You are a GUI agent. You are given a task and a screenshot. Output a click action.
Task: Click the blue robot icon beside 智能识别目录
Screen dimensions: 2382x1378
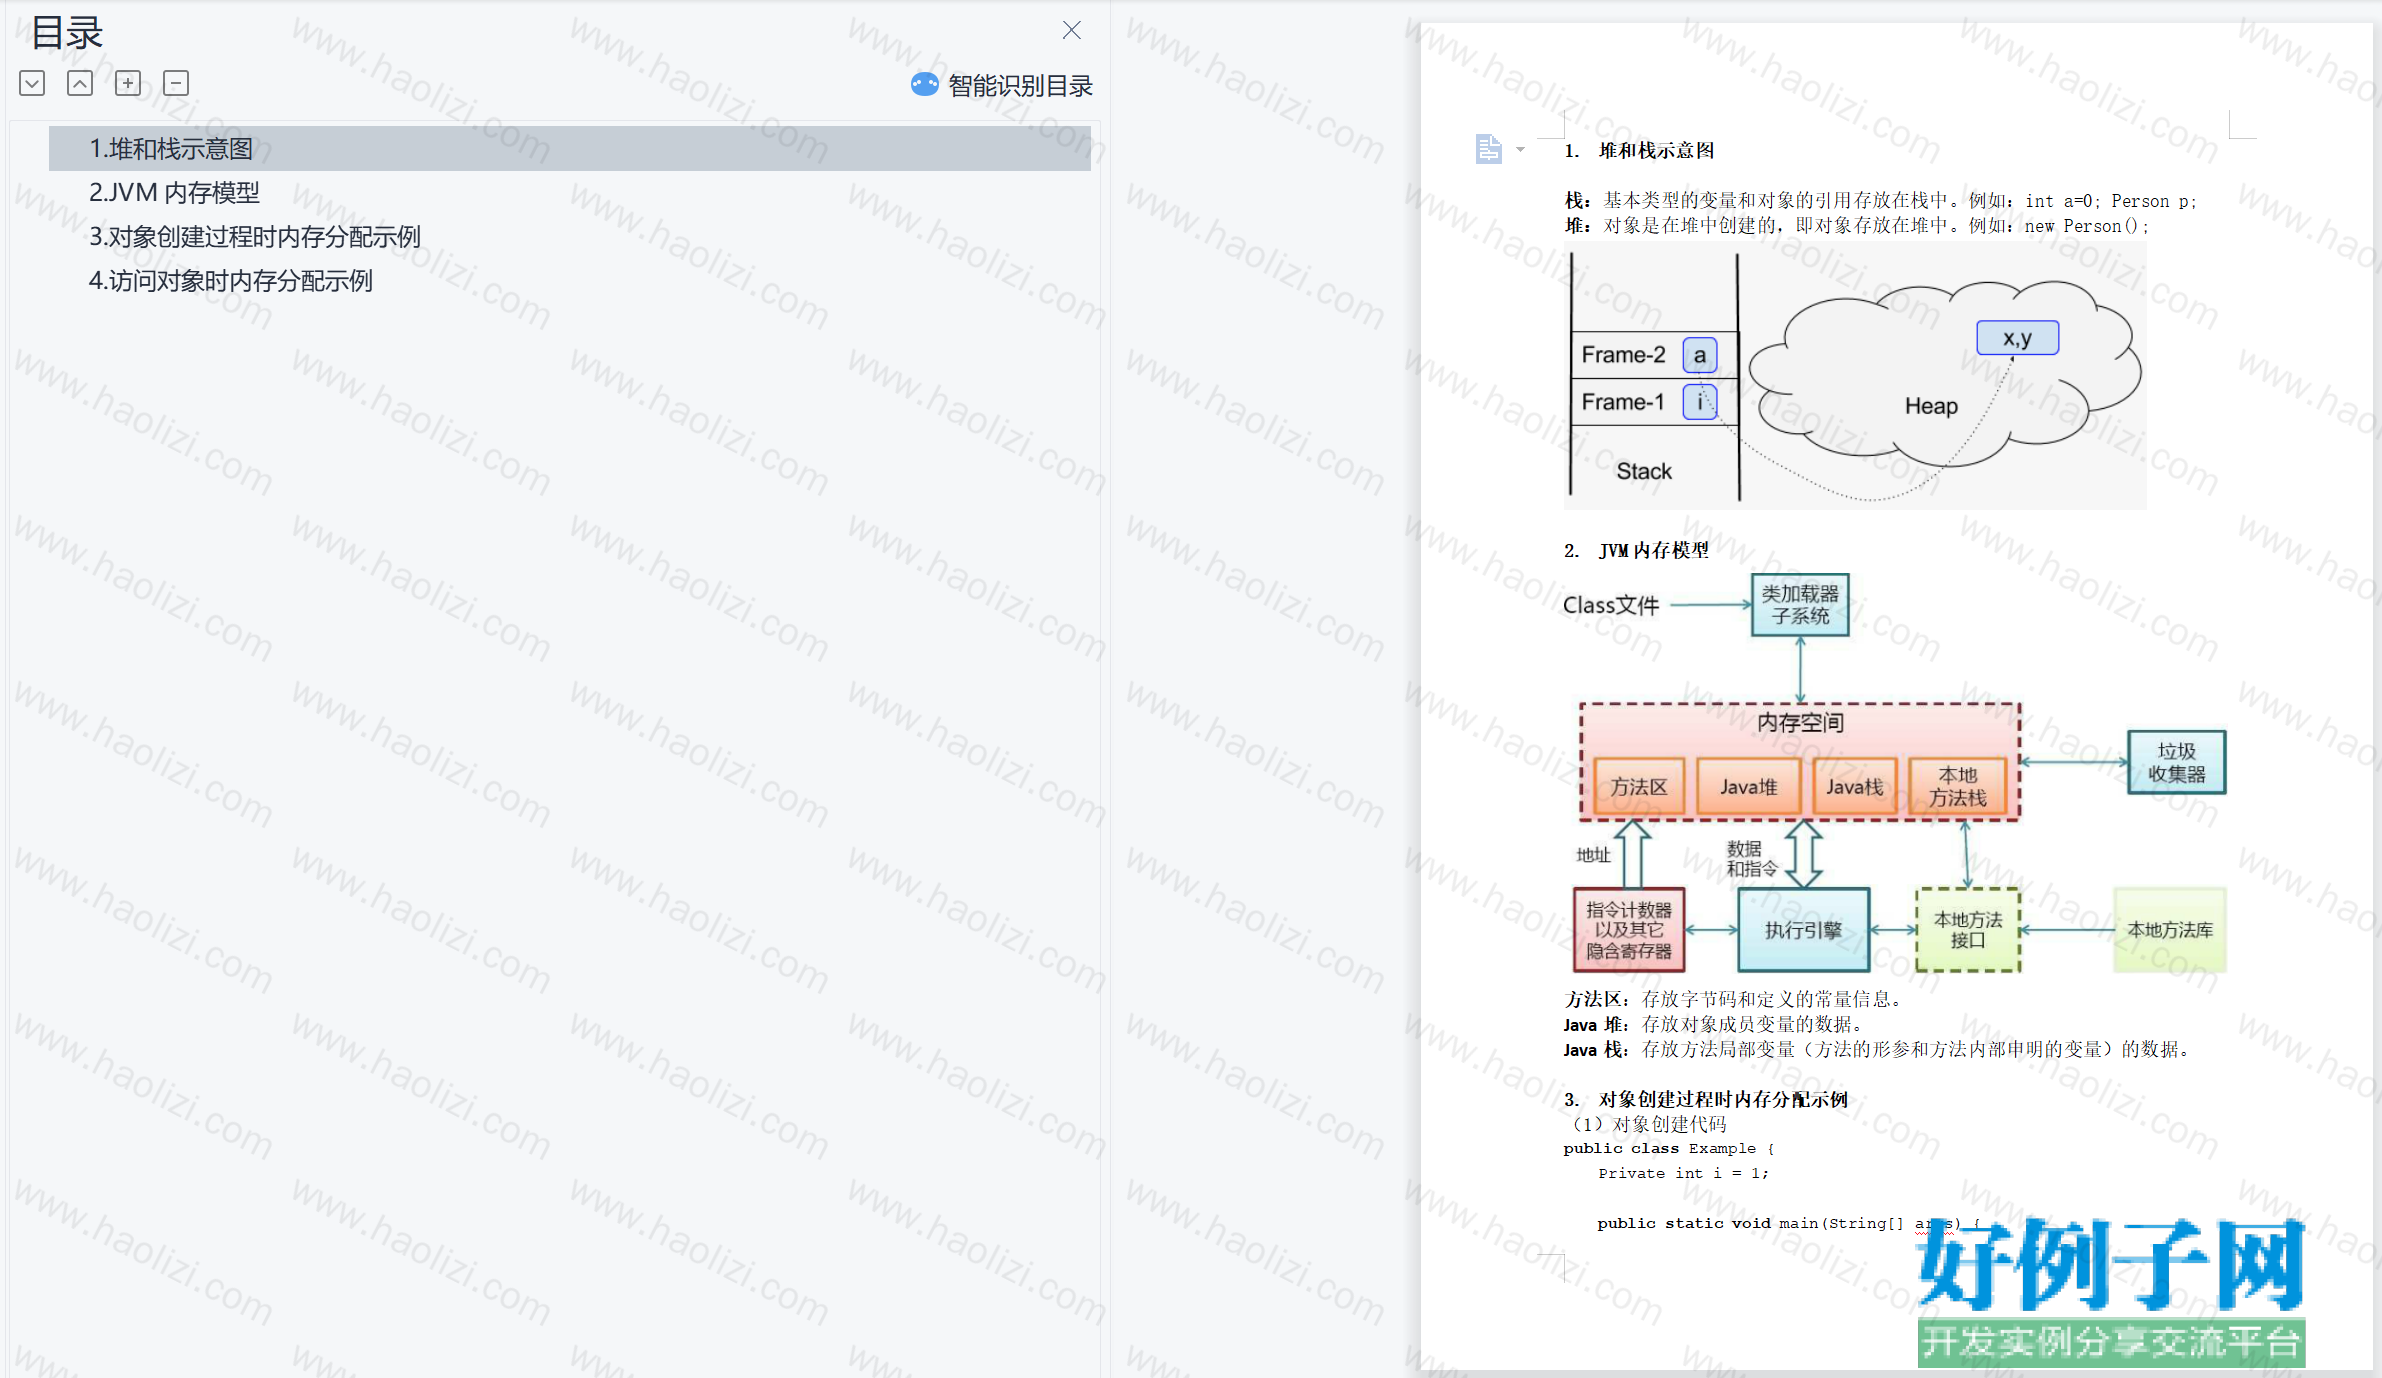click(924, 85)
